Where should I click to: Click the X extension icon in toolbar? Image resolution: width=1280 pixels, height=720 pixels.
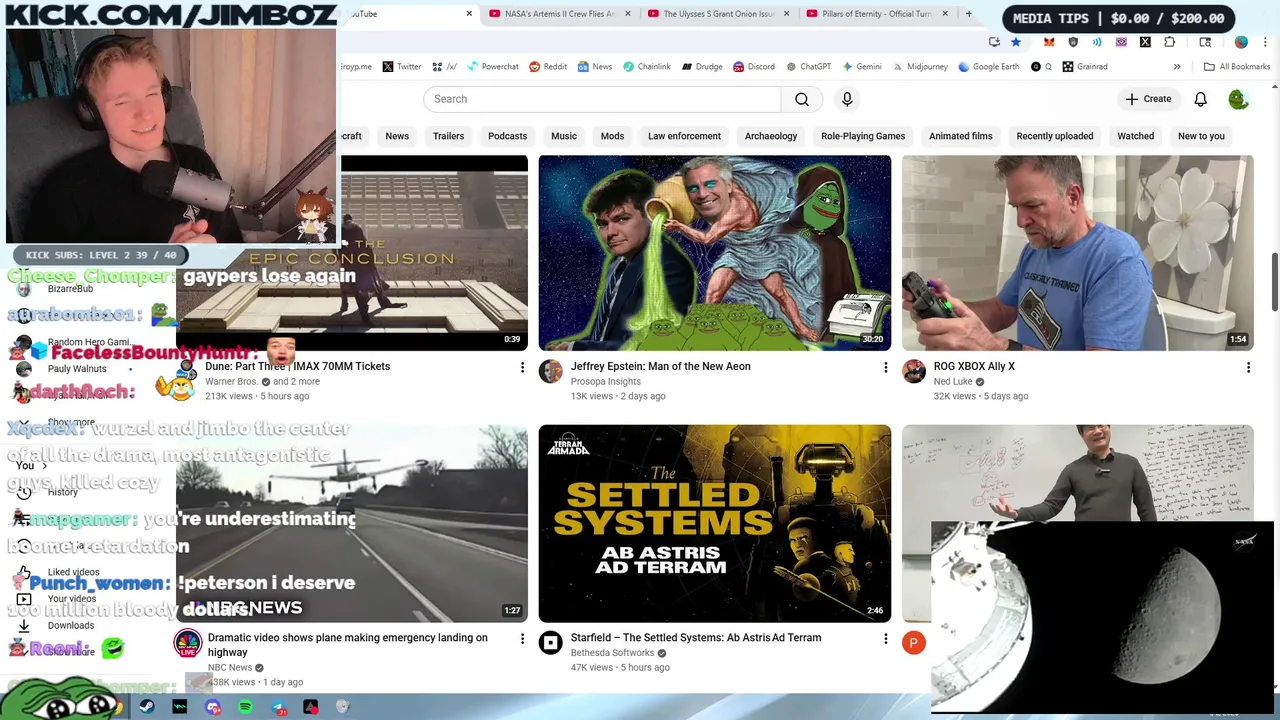pos(1145,42)
